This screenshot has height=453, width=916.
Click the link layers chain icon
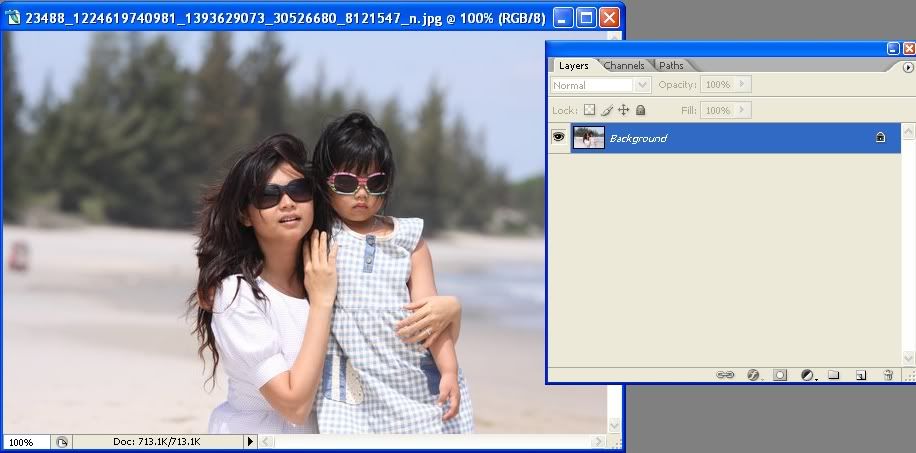point(725,375)
